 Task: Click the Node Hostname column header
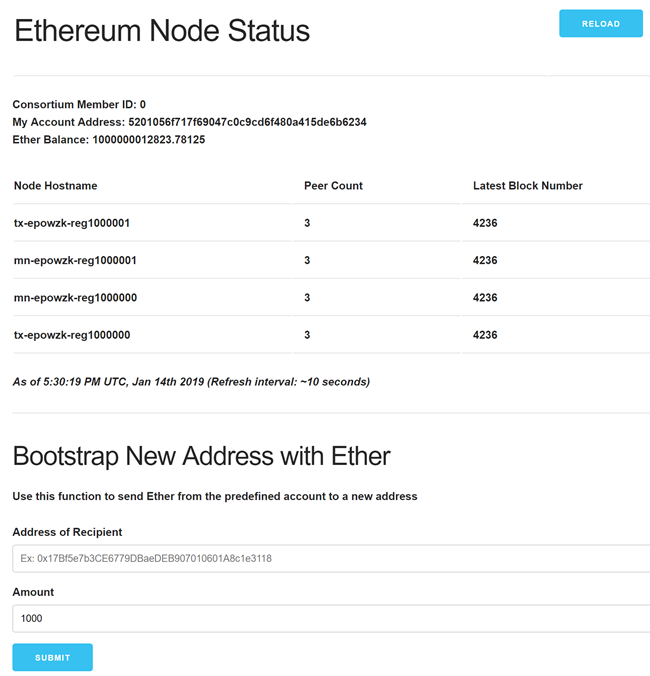tap(56, 186)
